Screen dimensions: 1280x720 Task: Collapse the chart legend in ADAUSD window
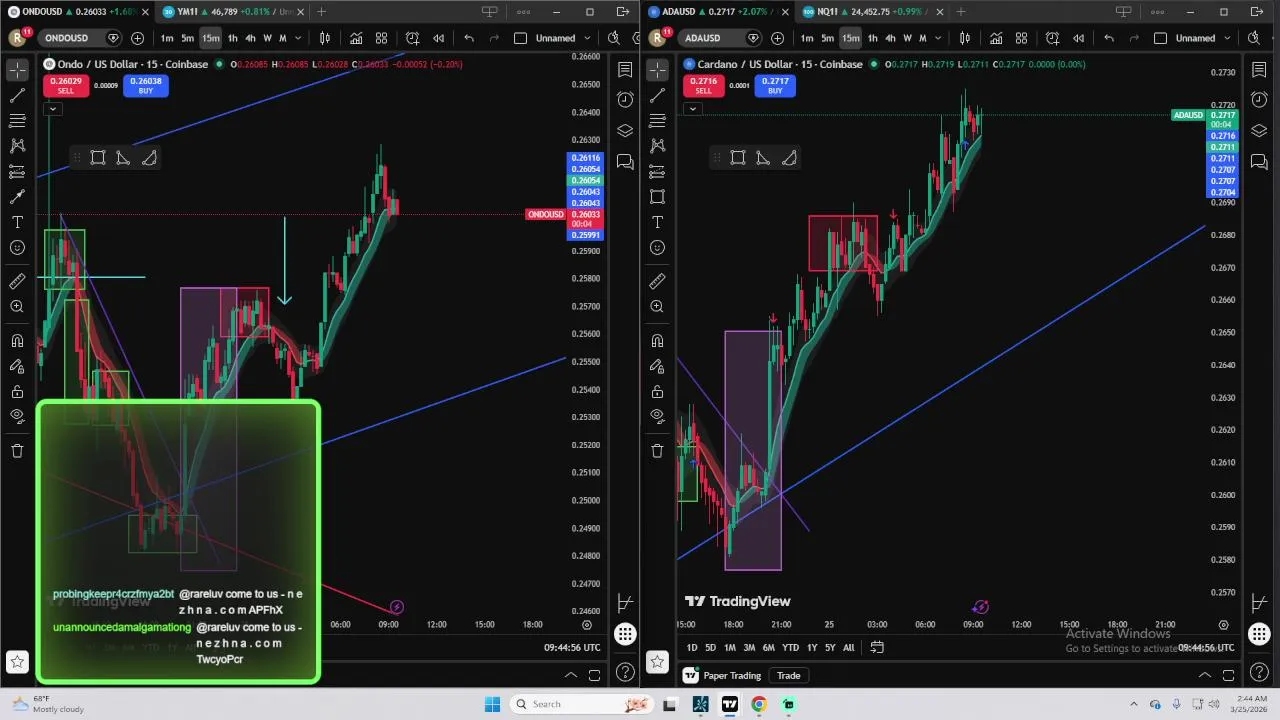pyautogui.click(x=692, y=108)
